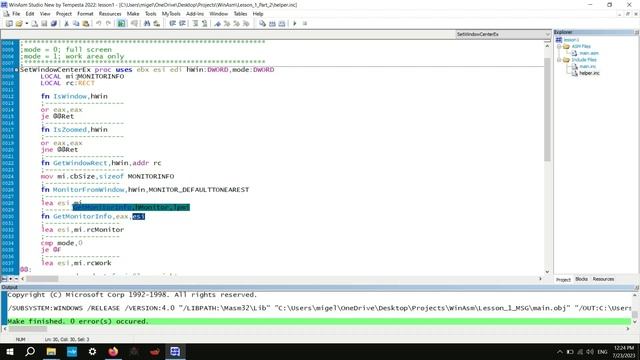Open the Tables menu
The image size is (640, 360).
pyautogui.click(x=240, y=14)
